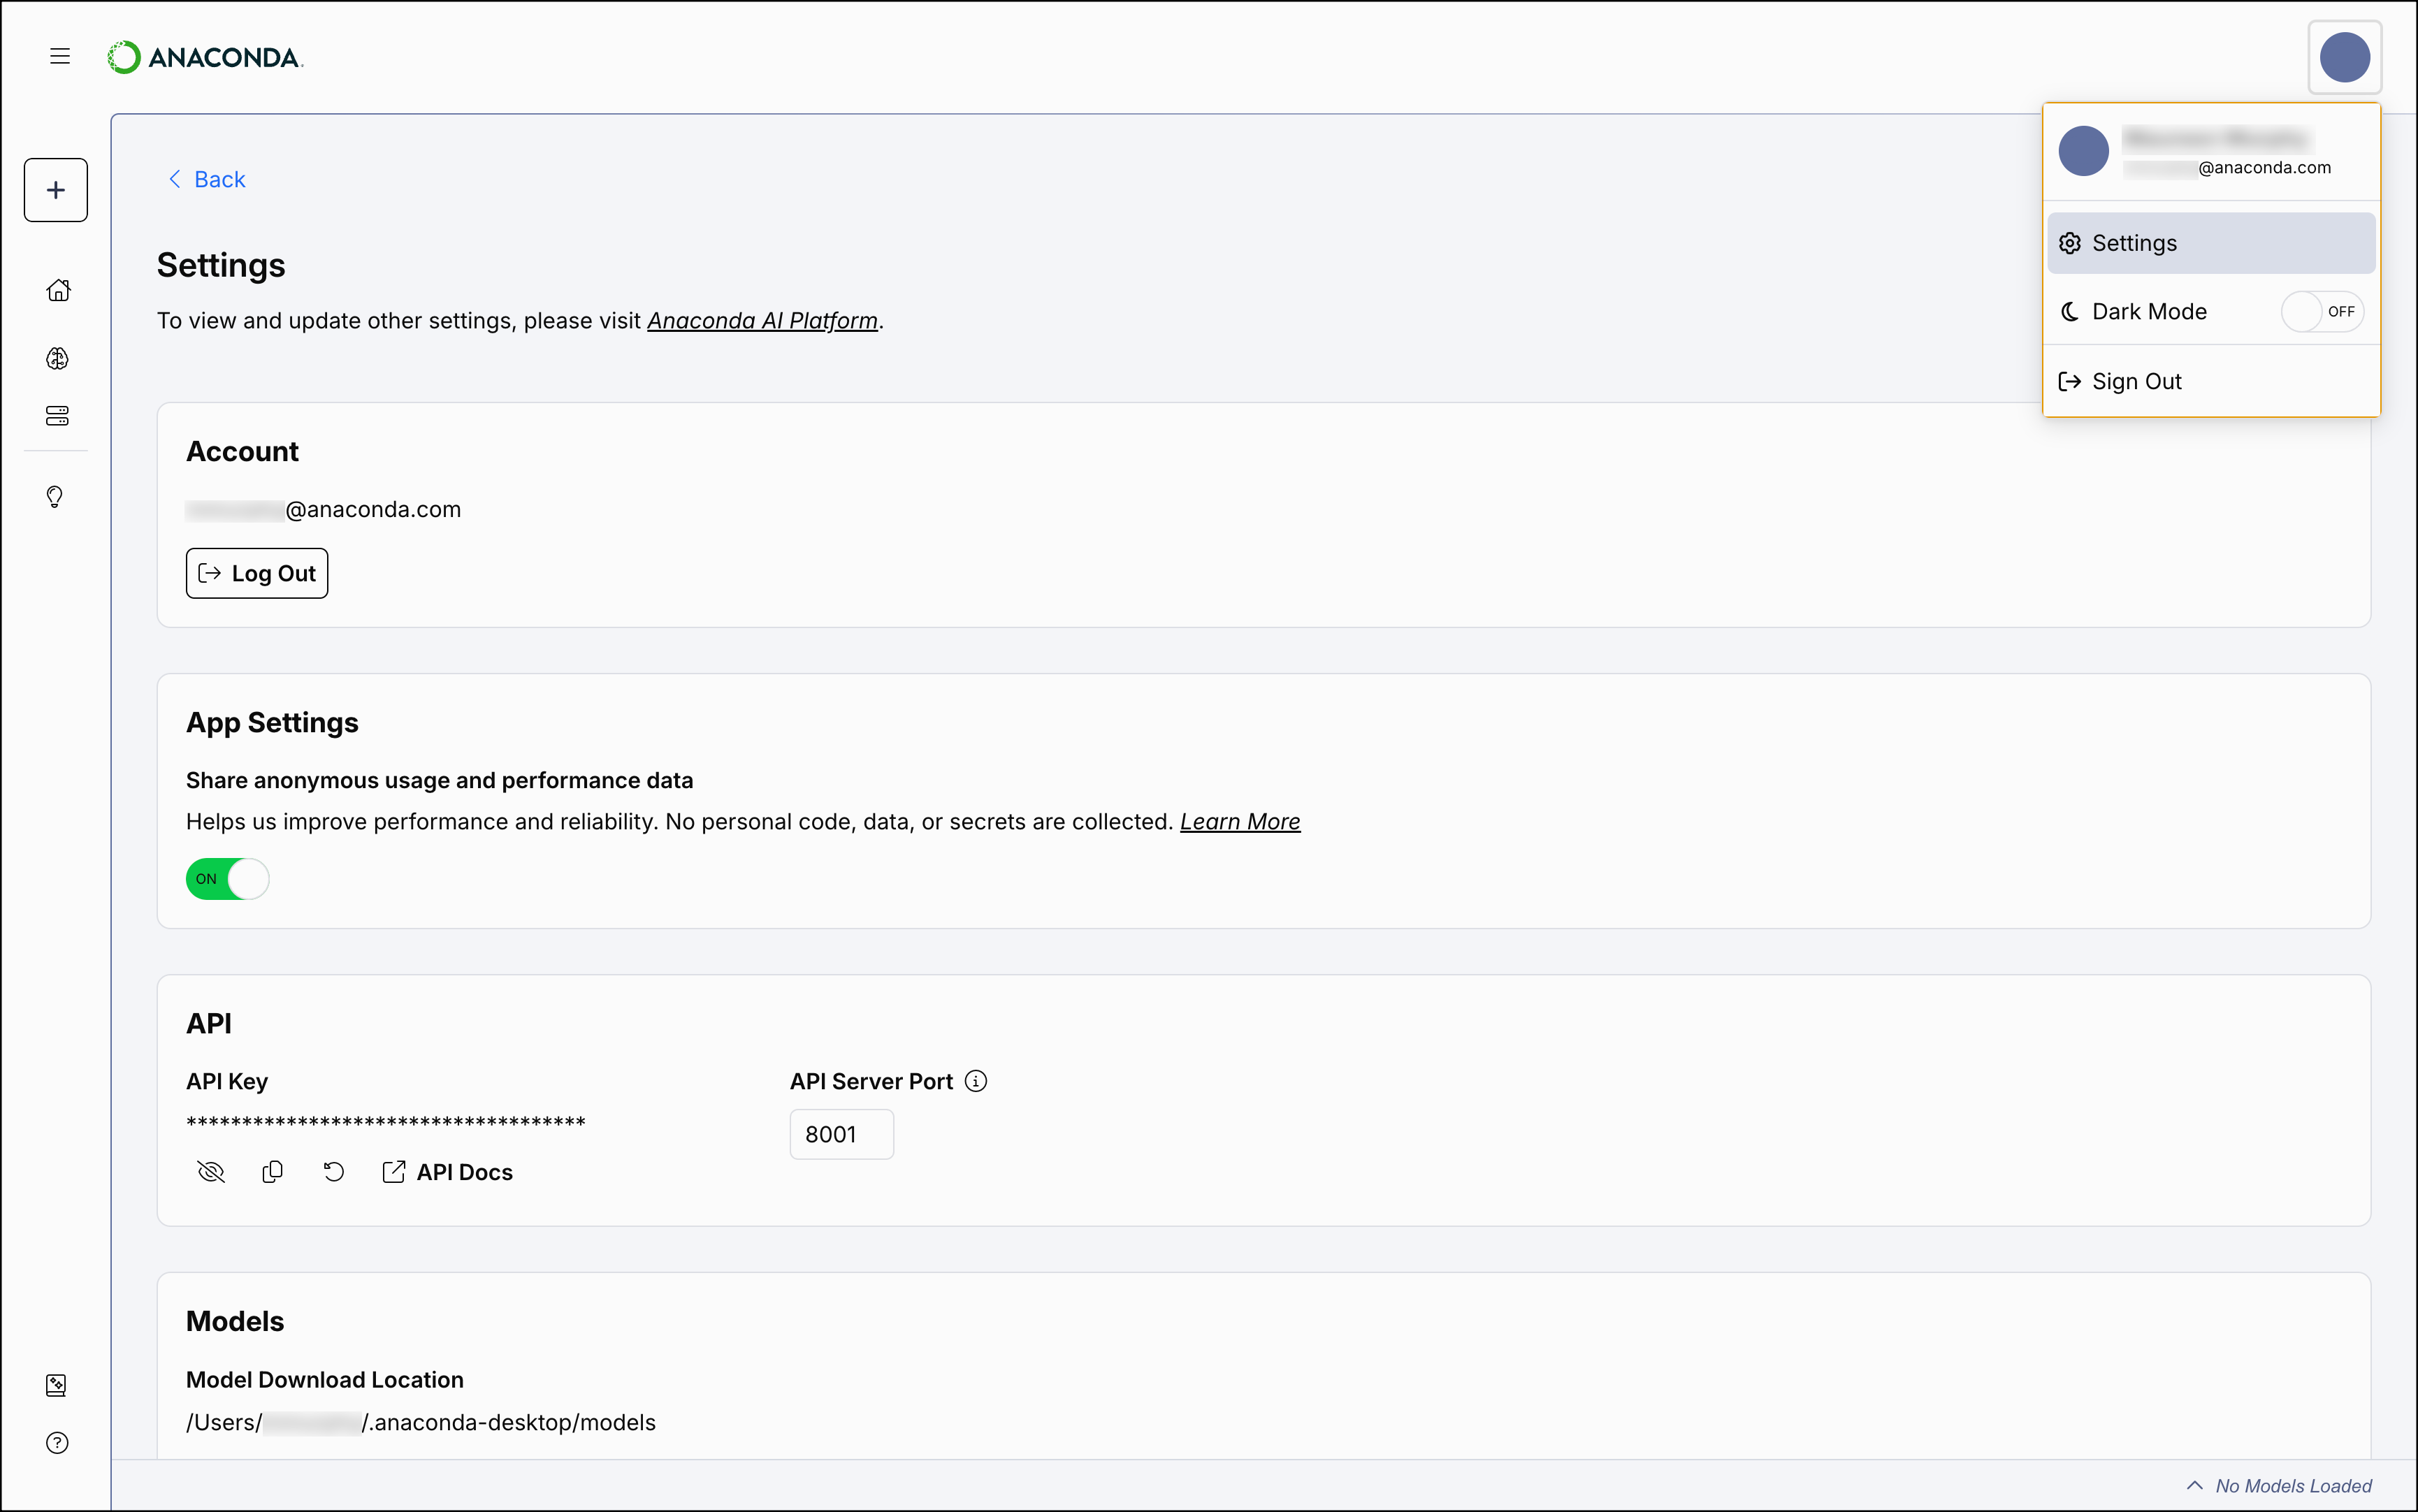This screenshot has height=1512, width=2418.
Task: Select the lightbulb tips icon
Action: [x=55, y=496]
